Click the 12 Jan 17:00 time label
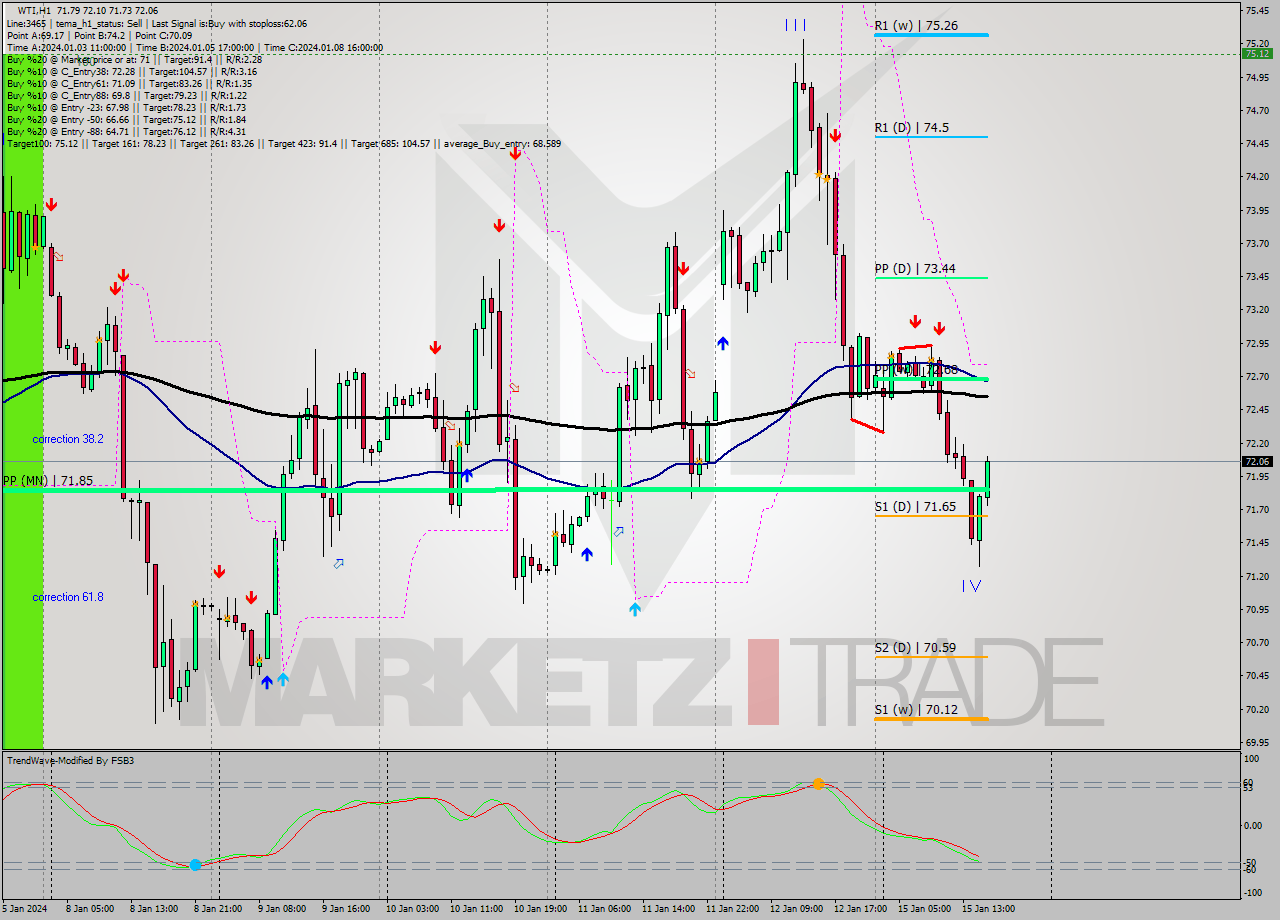1280x920 pixels. [x=862, y=909]
